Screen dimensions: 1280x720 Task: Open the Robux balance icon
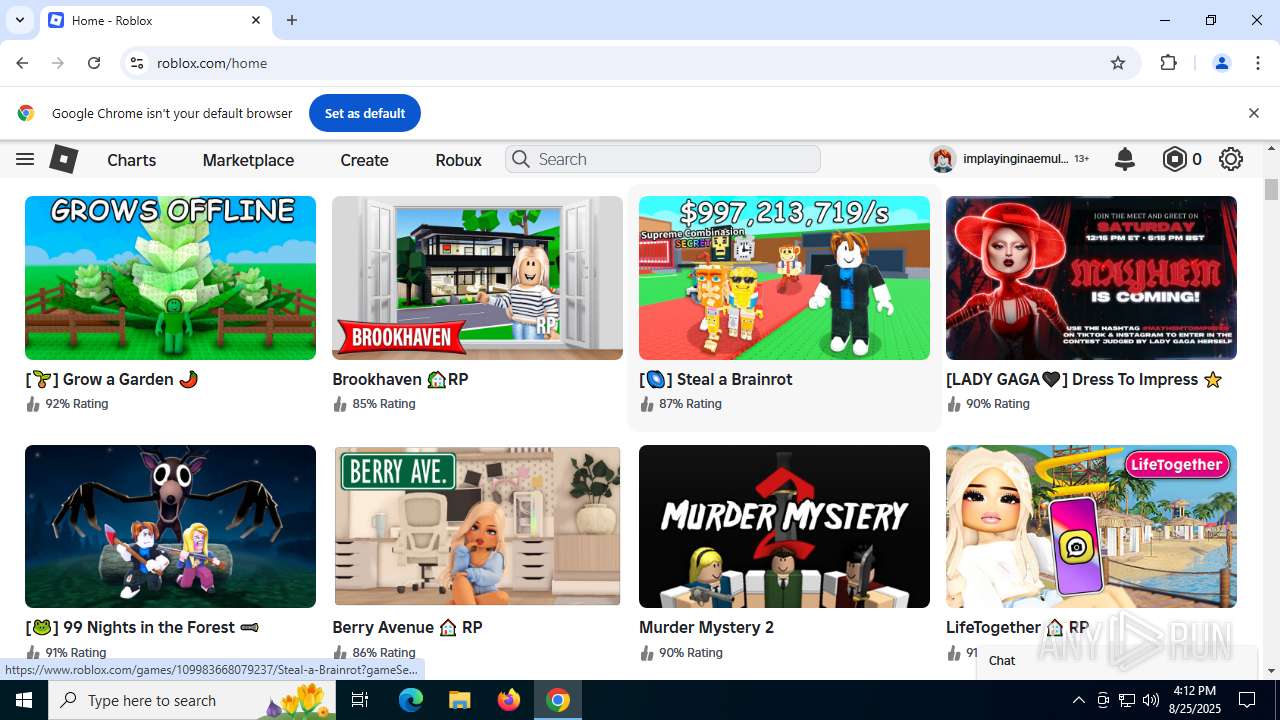[x=1174, y=159]
